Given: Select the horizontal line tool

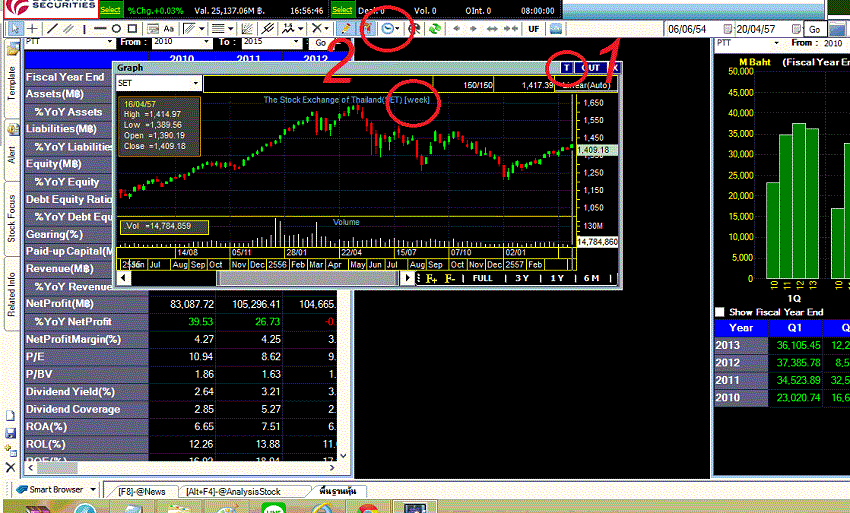Looking at the screenshot, I should [100, 28].
